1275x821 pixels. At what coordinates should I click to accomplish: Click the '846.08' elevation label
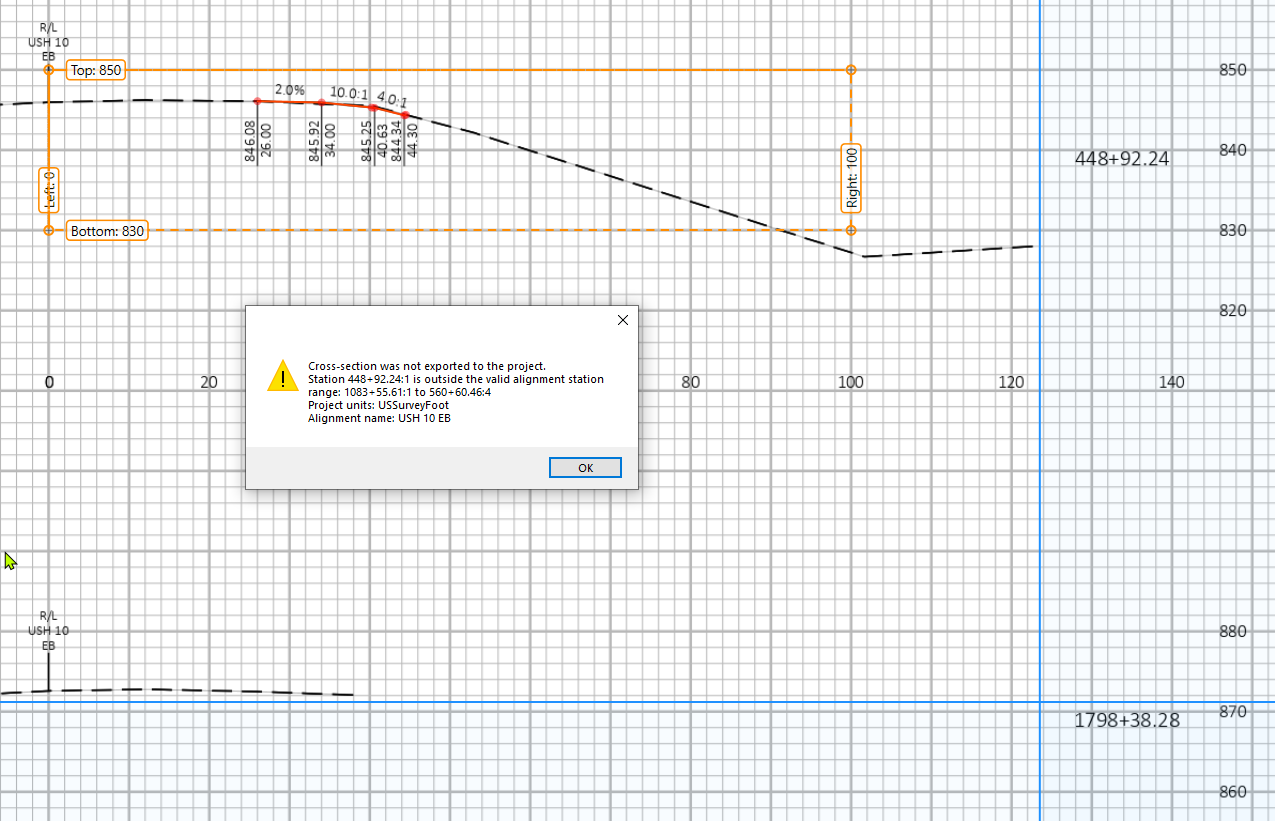(250, 141)
